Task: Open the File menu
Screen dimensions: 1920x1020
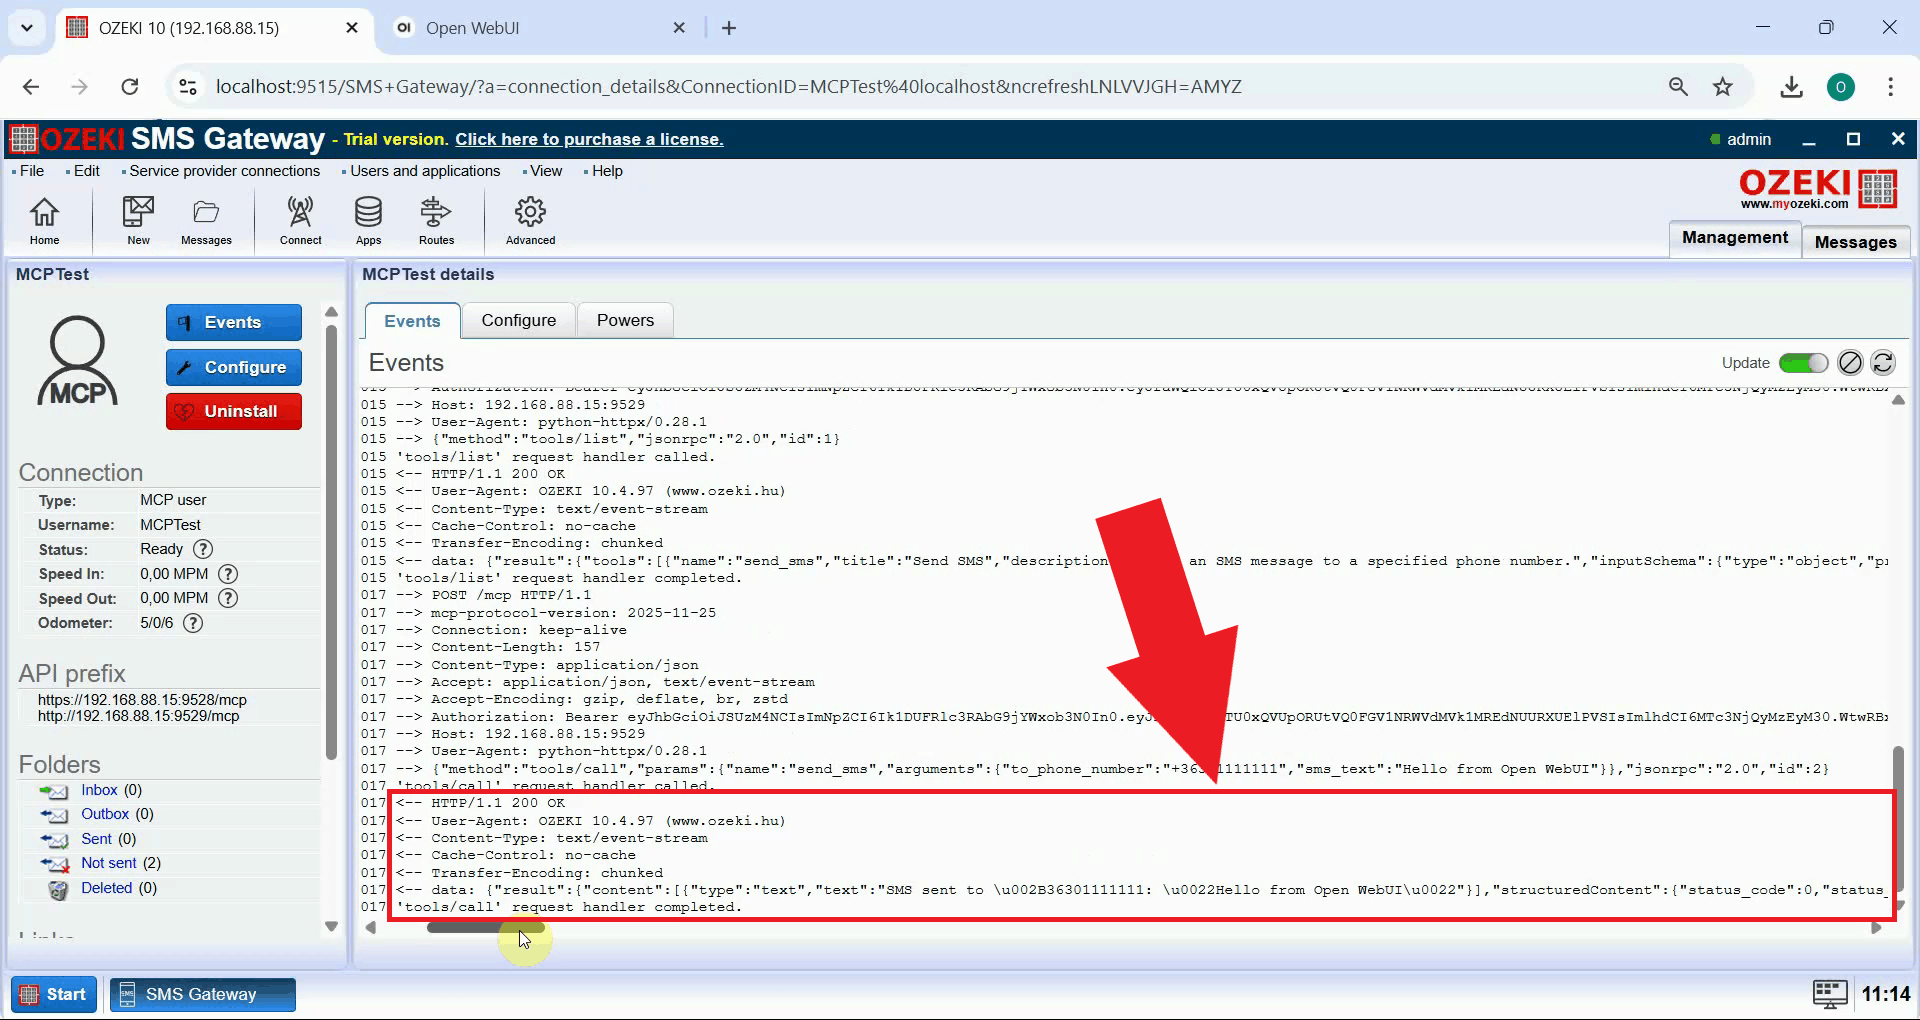Action: (x=31, y=171)
